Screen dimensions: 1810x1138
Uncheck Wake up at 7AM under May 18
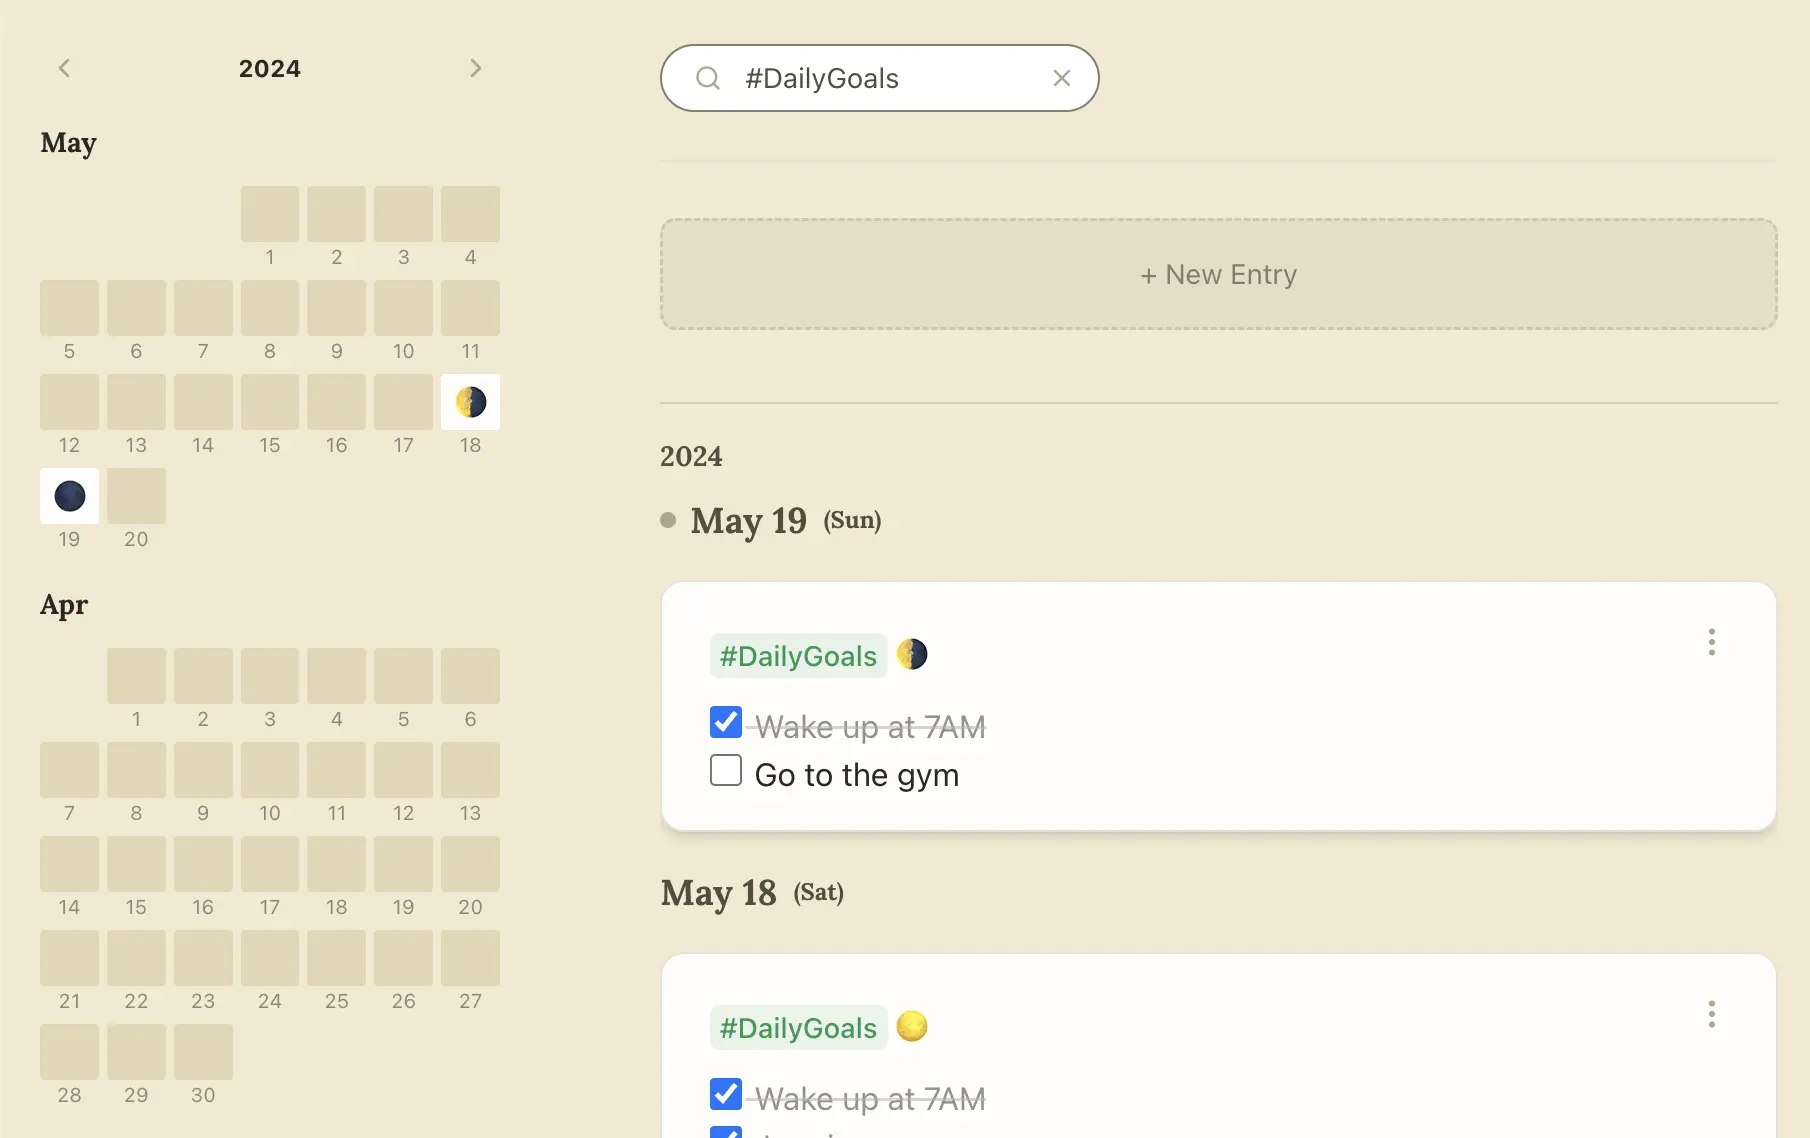(x=725, y=1094)
